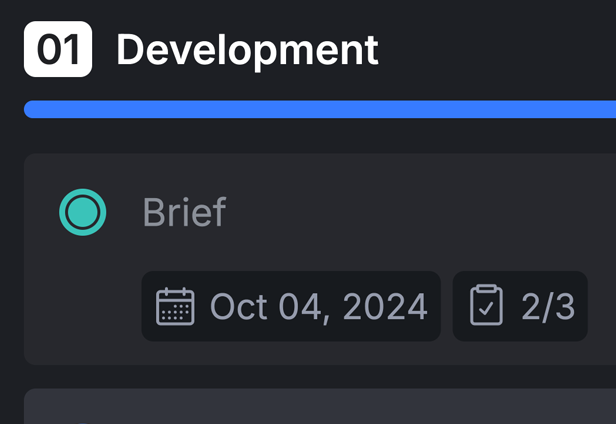Click the rounded left end of progress bar
This screenshot has height=424, width=616.
pyautogui.click(x=31, y=109)
